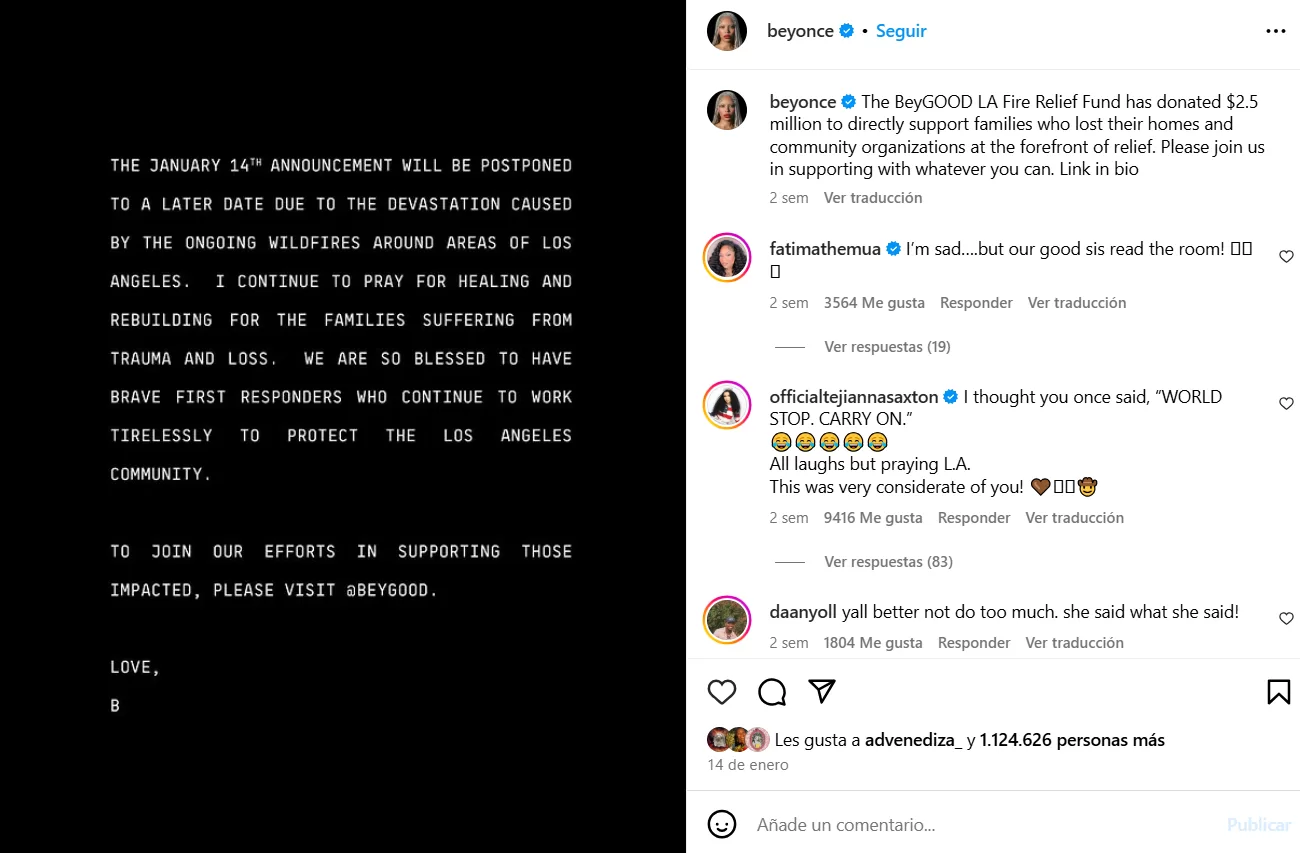
Task: Expand the 83 replies under officialtejiannasaxton
Action: 888,562
